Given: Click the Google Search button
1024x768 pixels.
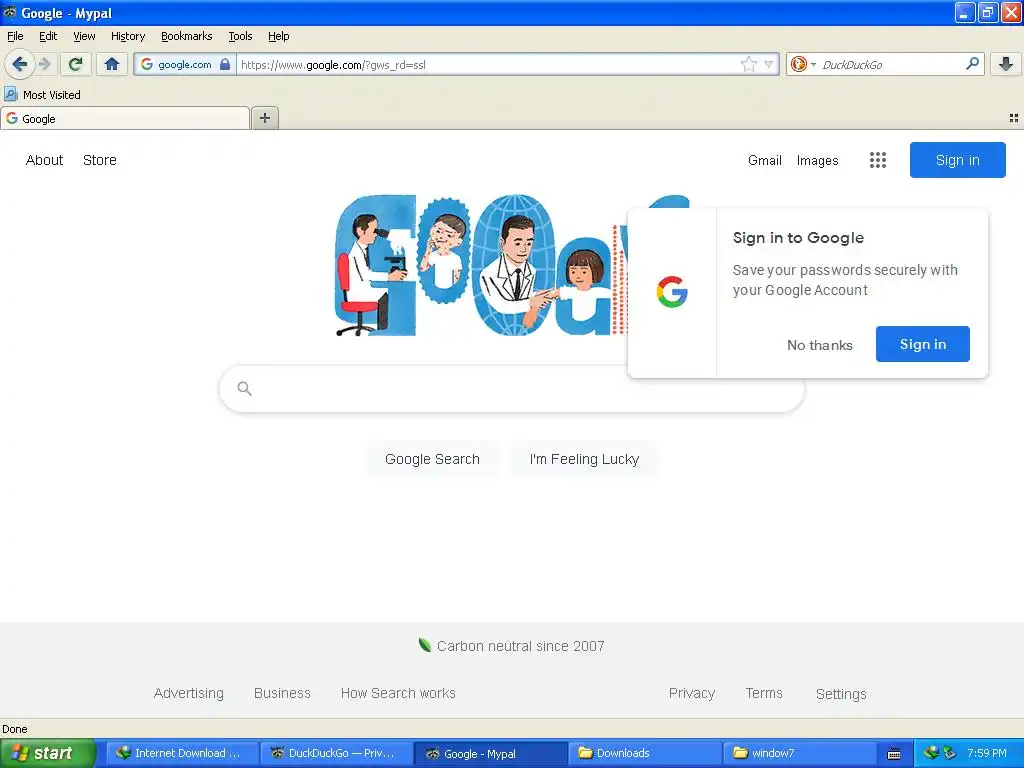Looking at the screenshot, I should 432,459.
